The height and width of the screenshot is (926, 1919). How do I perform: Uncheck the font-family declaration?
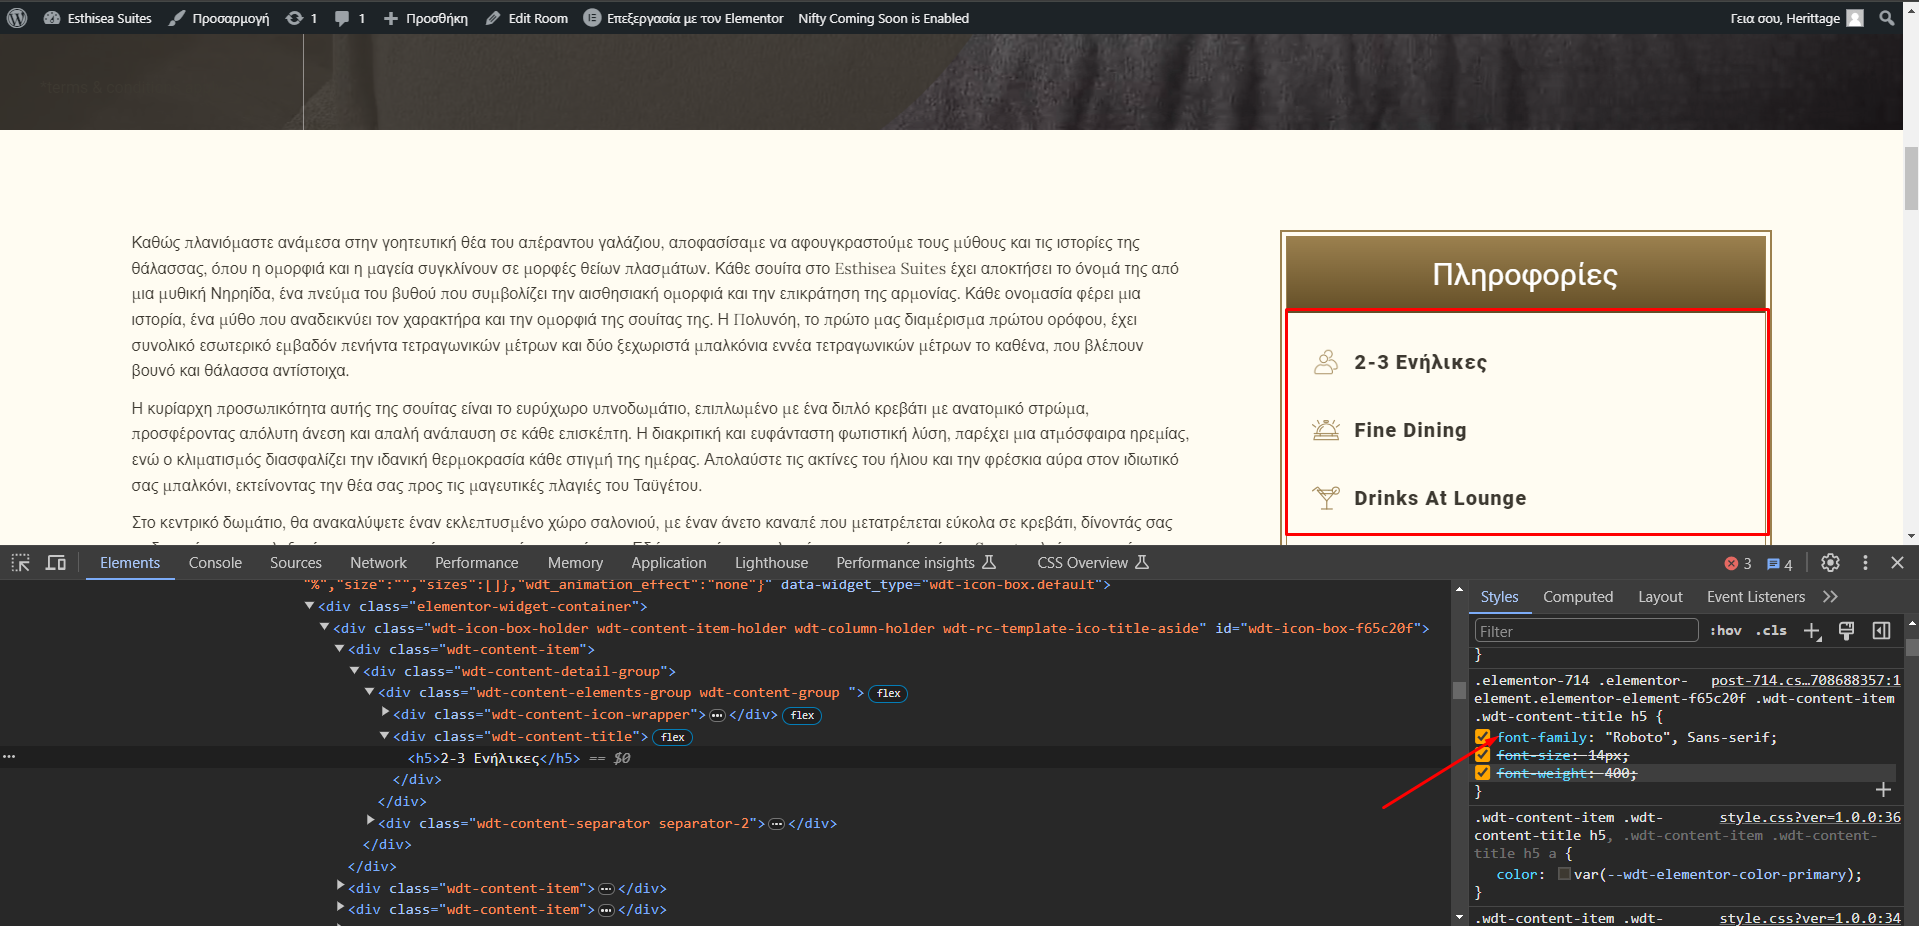1483,737
